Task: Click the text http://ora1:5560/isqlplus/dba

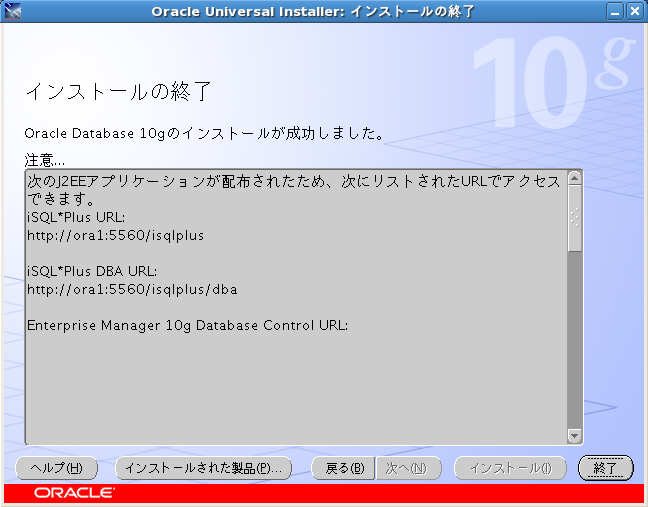Action: click(132, 289)
